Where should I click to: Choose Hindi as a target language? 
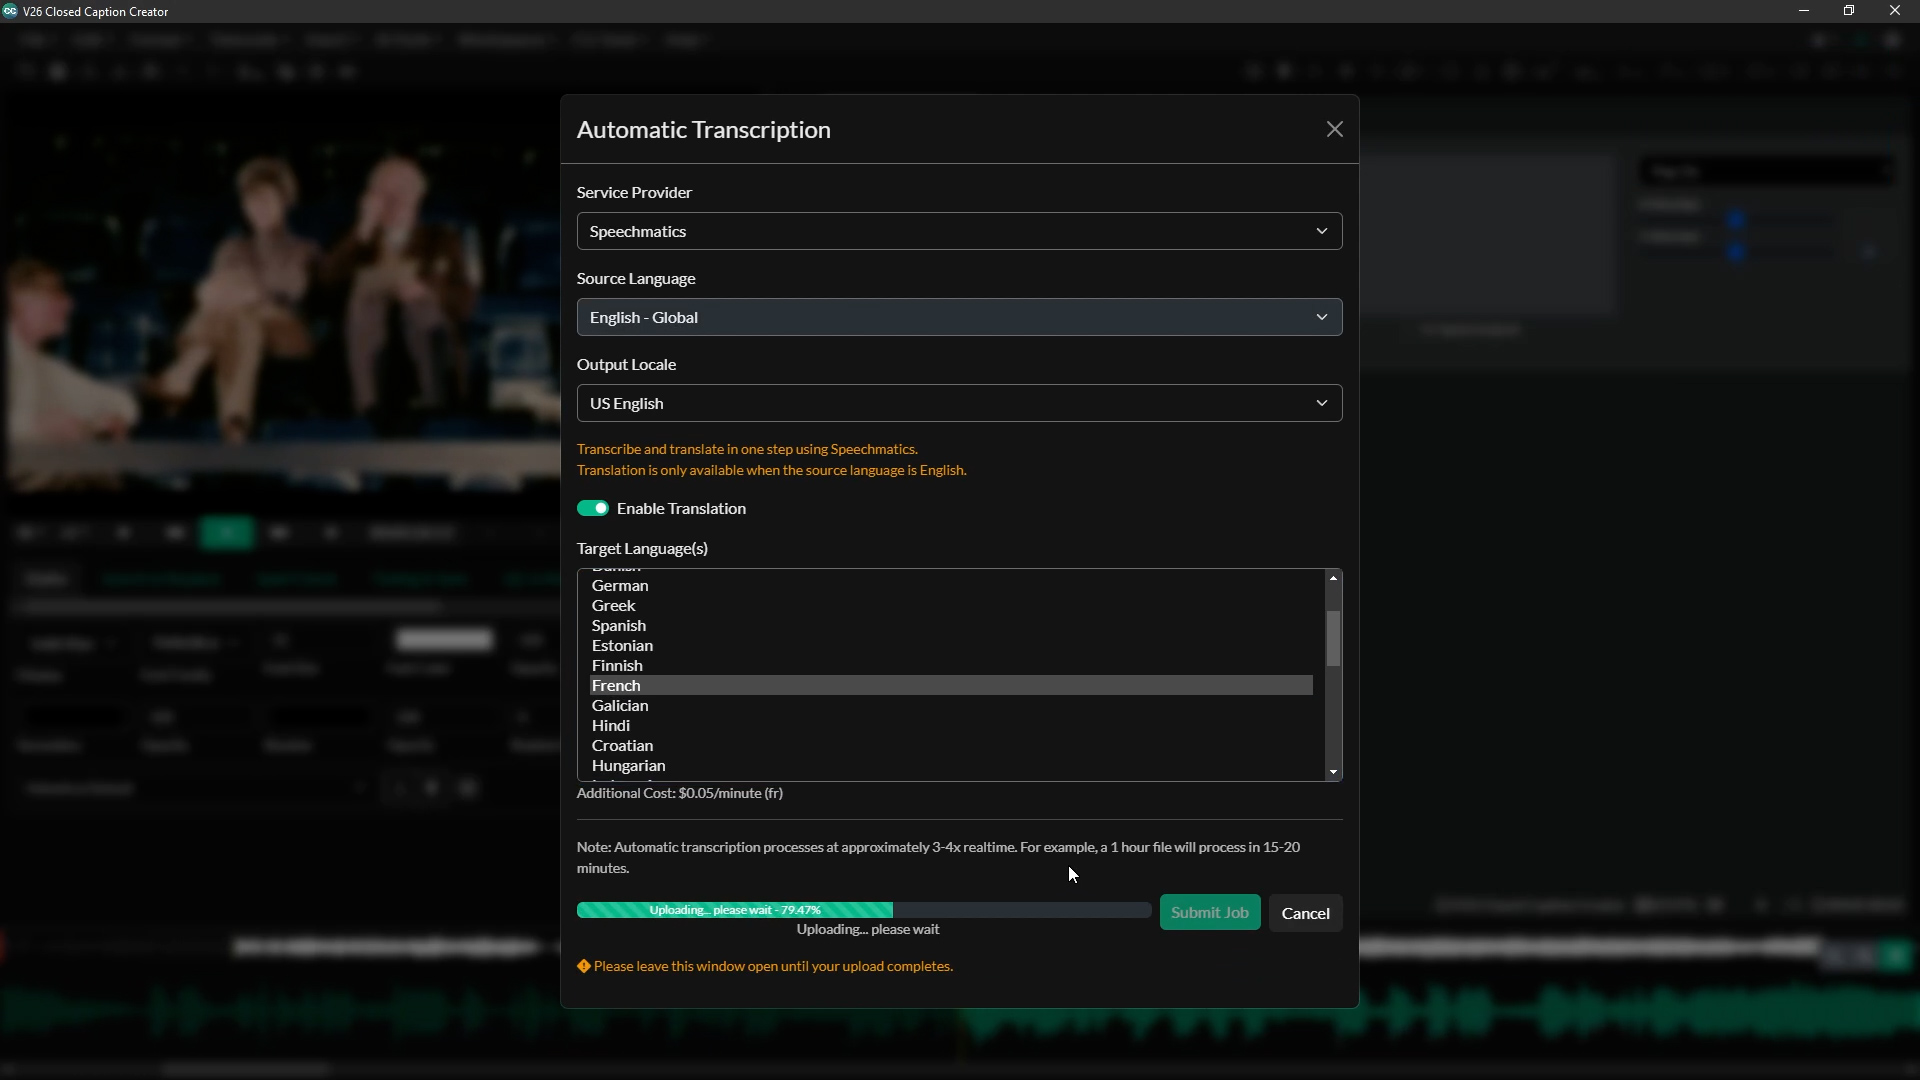tap(951, 726)
